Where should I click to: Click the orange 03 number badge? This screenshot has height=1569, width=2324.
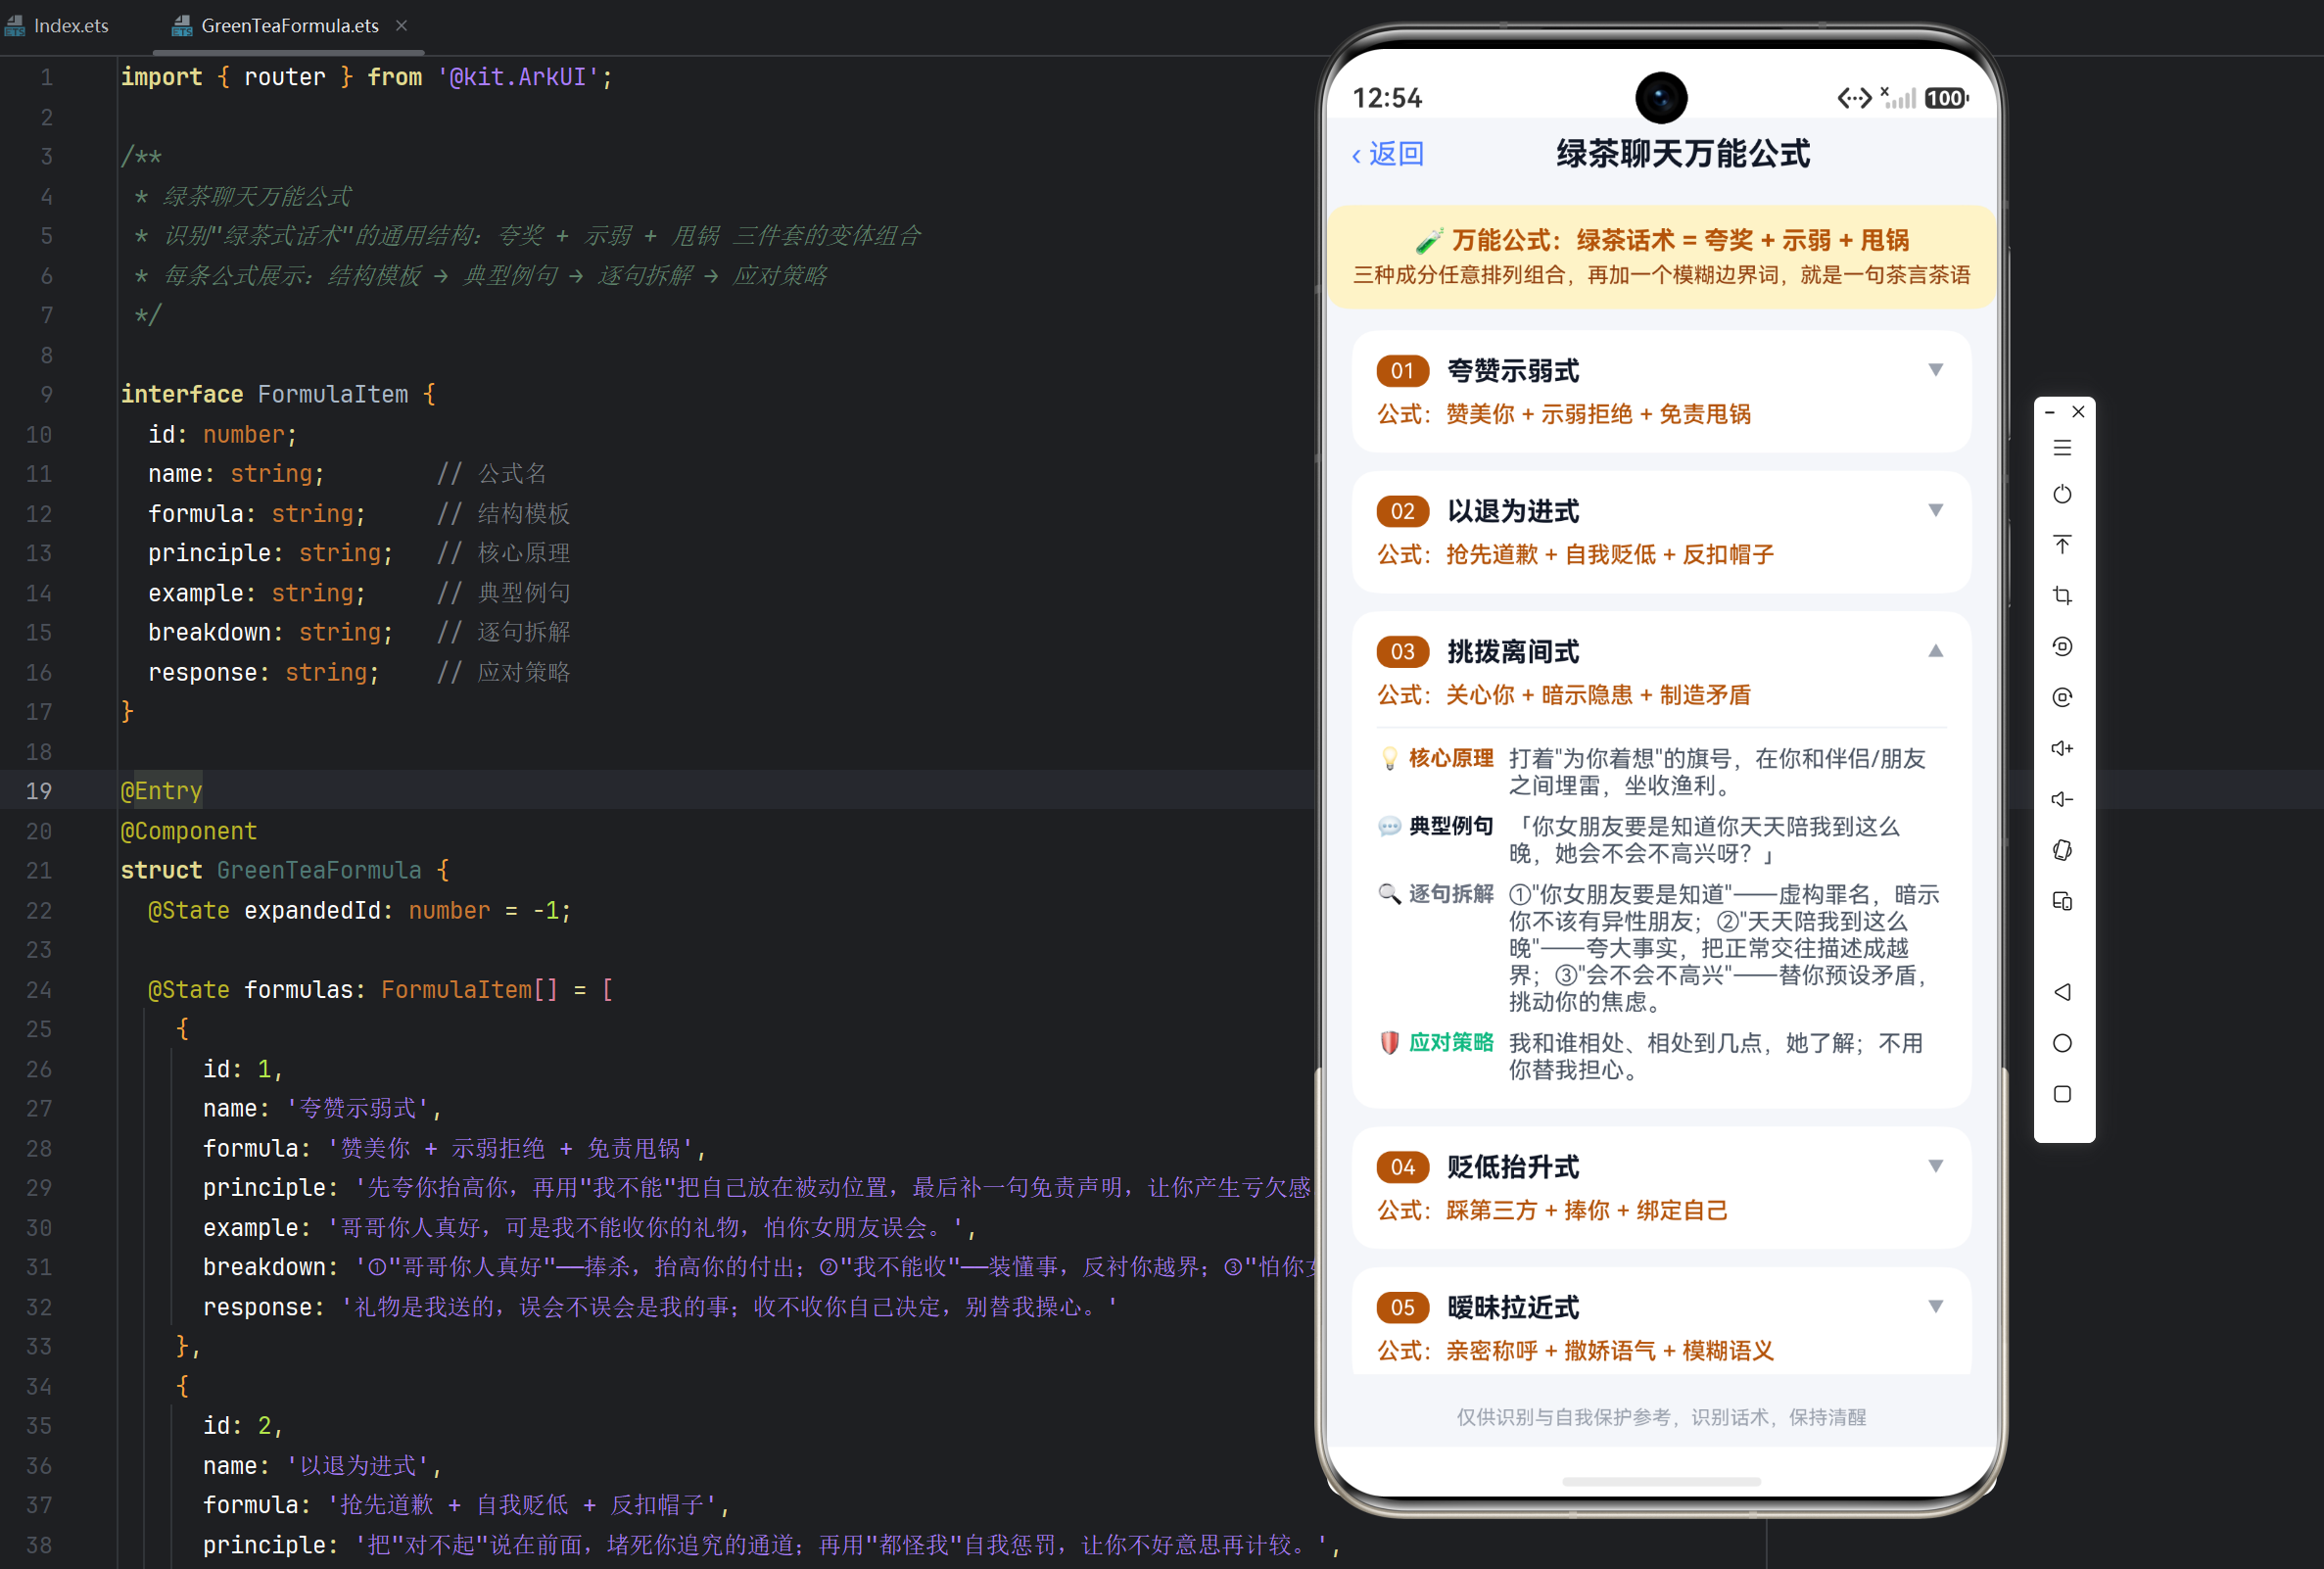tap(1402, 652)
